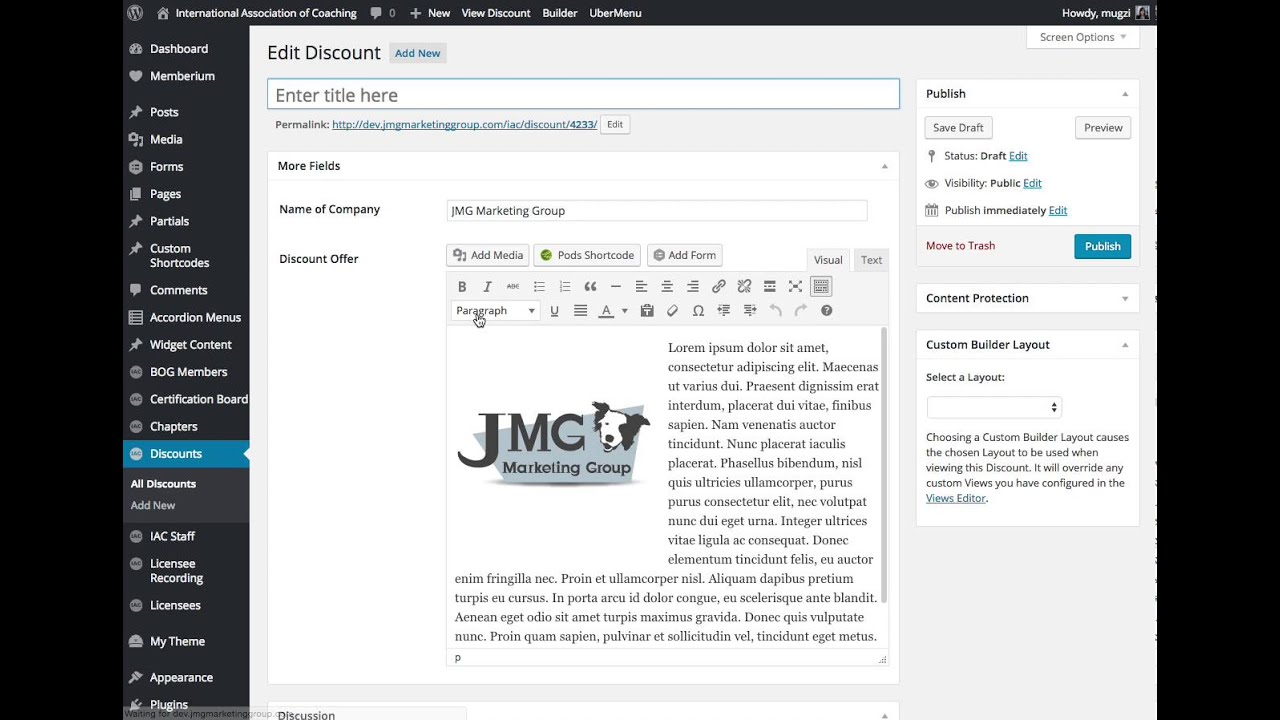Apply strikethrough formatting
This screenshot has height=720, width=1280.
click(513, 287)
